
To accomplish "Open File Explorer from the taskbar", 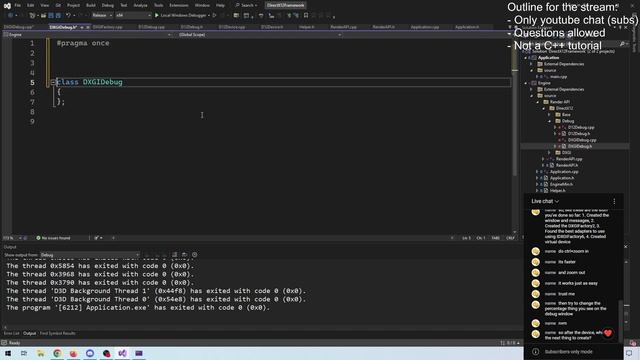I will coord(40,353).
